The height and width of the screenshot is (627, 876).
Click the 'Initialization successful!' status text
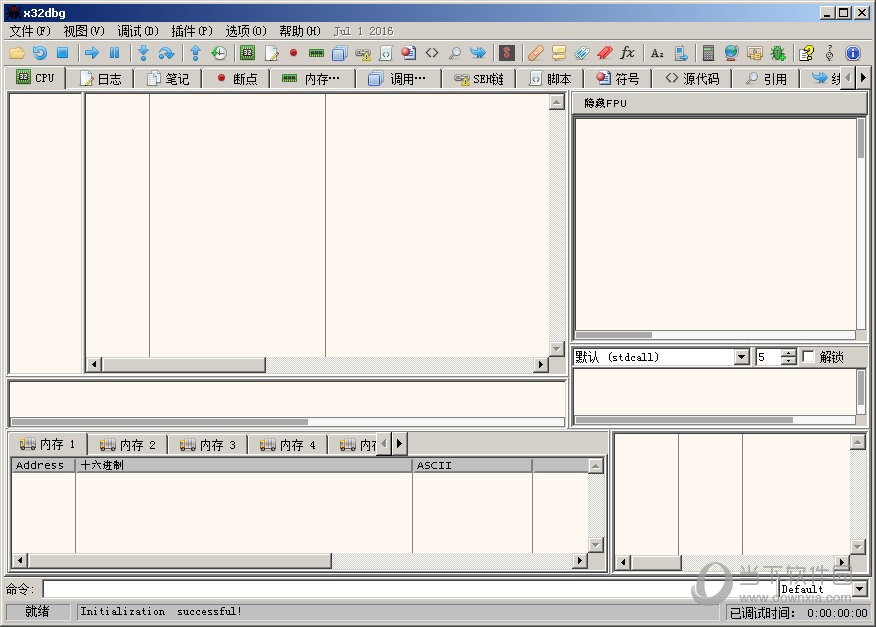[161, 611]
